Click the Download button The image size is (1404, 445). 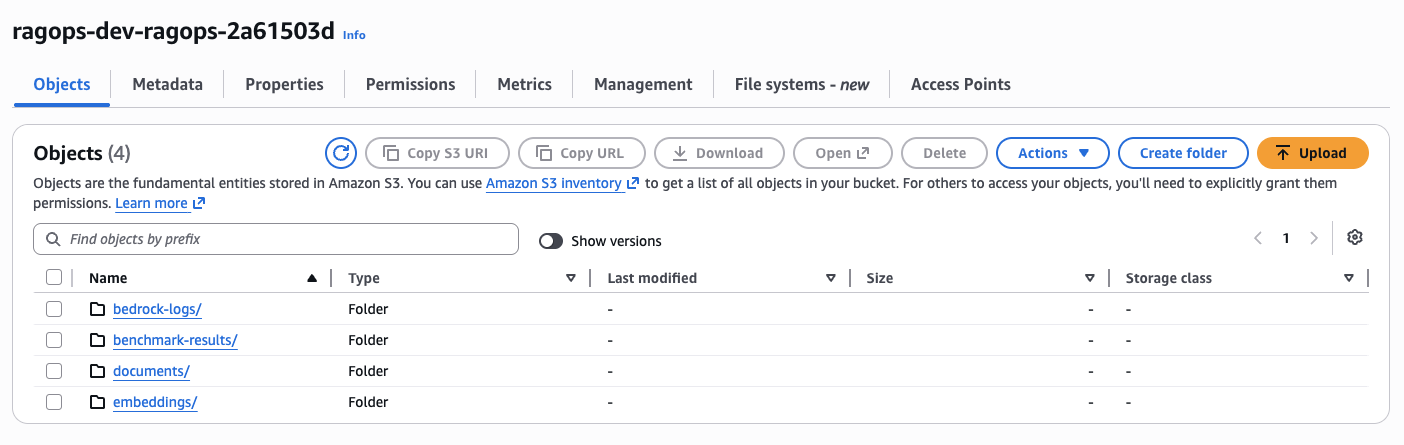click(719, 153)
